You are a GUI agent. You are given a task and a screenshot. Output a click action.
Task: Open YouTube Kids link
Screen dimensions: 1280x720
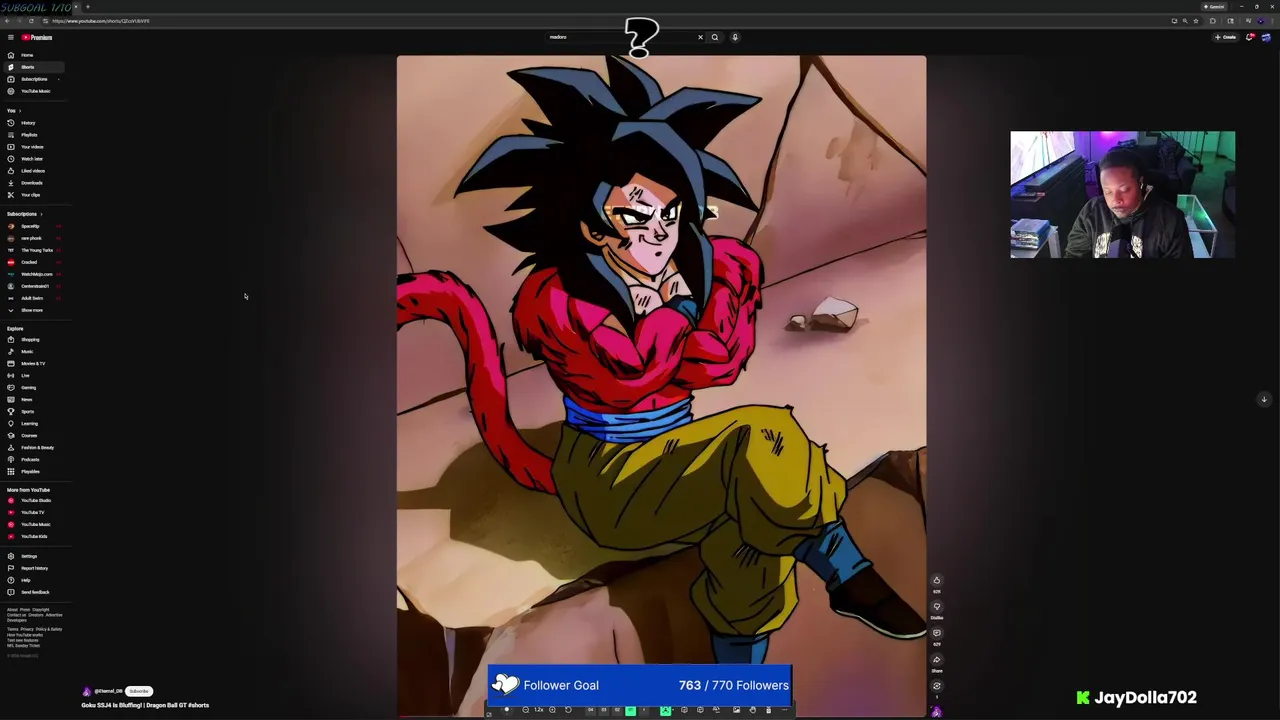tap(34, 537)
